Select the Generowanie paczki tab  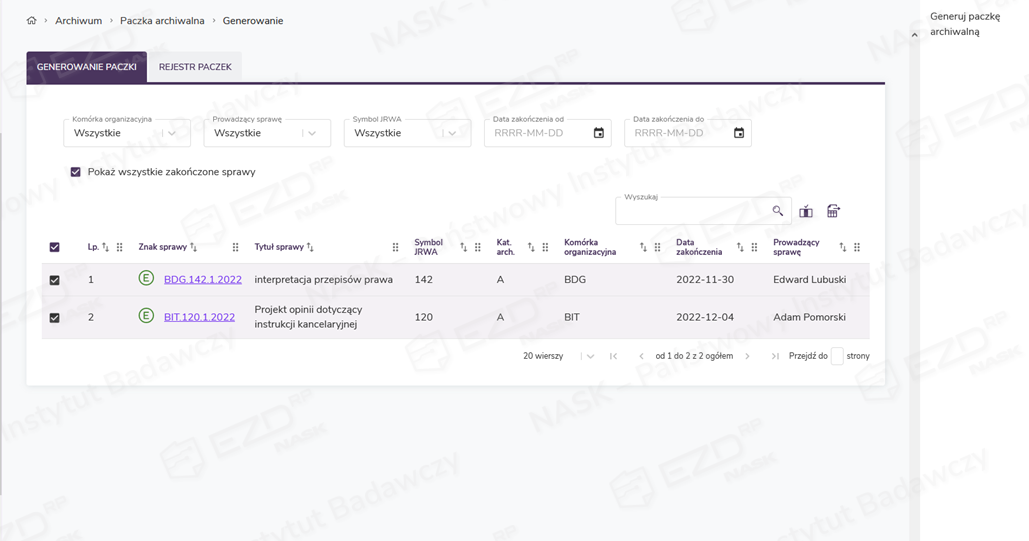coord(87,67)
